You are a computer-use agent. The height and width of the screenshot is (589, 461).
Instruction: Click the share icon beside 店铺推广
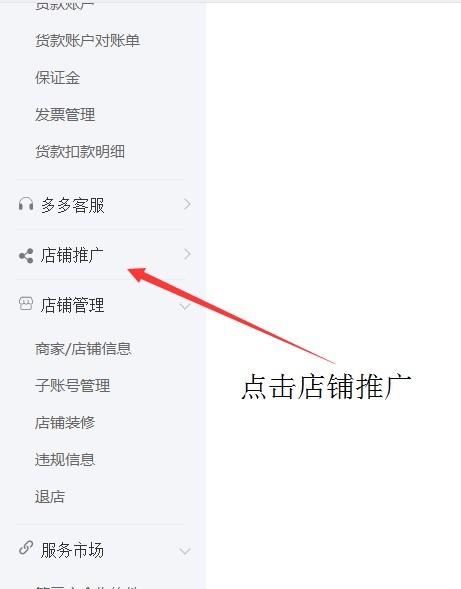tap(26, 256)
